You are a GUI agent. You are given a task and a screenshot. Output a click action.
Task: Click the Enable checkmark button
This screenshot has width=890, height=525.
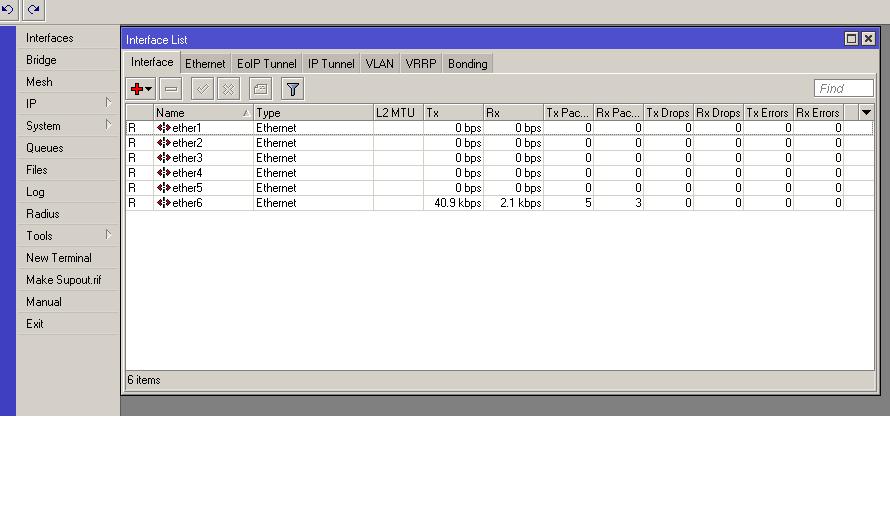[x=202, y=89]
